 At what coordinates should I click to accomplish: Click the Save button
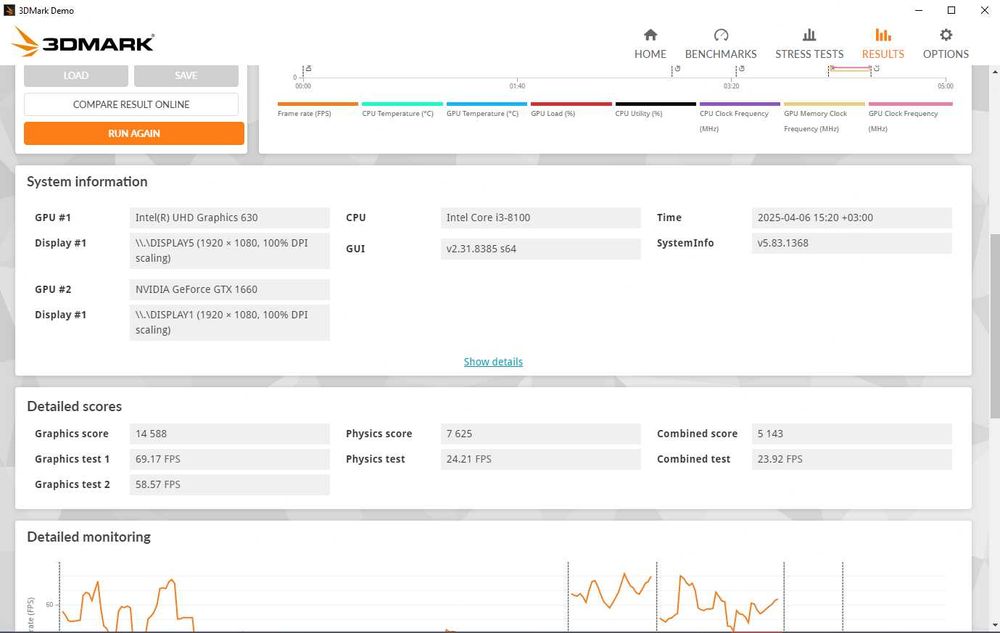[x=186, y=75]
